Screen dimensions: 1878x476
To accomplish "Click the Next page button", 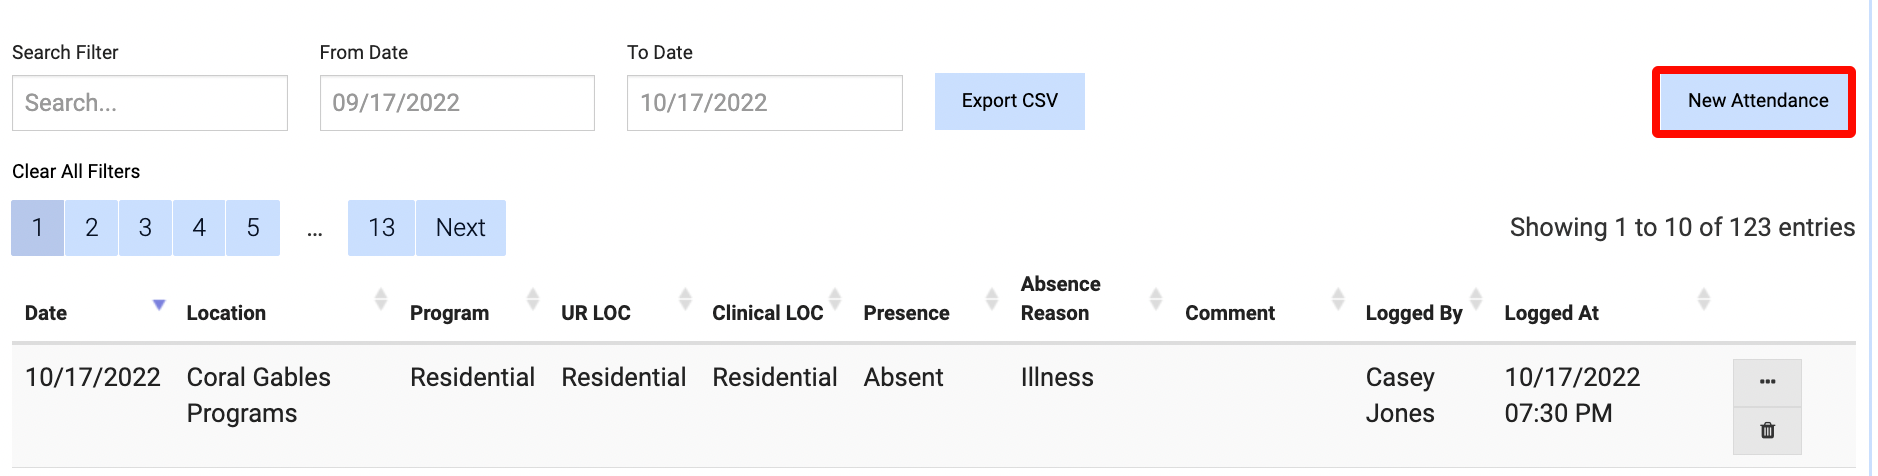I will [x=460, y=228].
